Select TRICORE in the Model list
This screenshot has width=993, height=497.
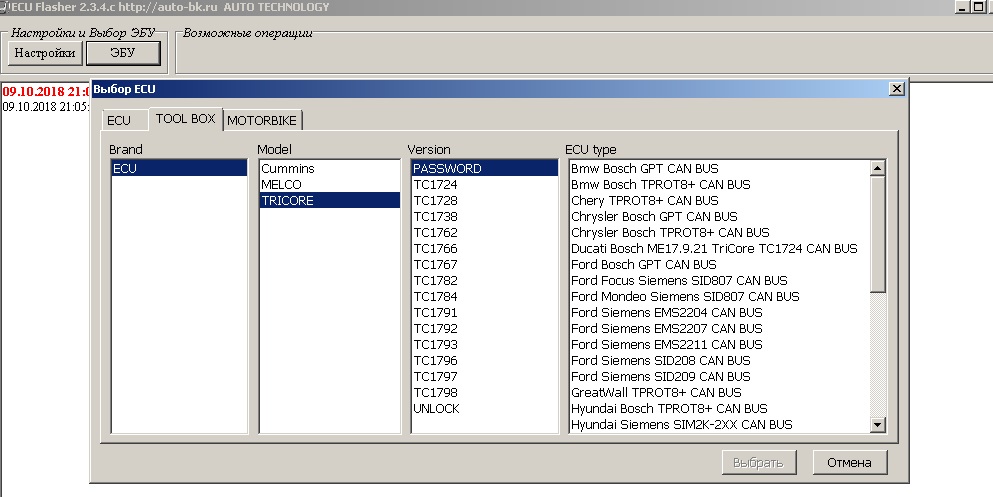point(330,200)
